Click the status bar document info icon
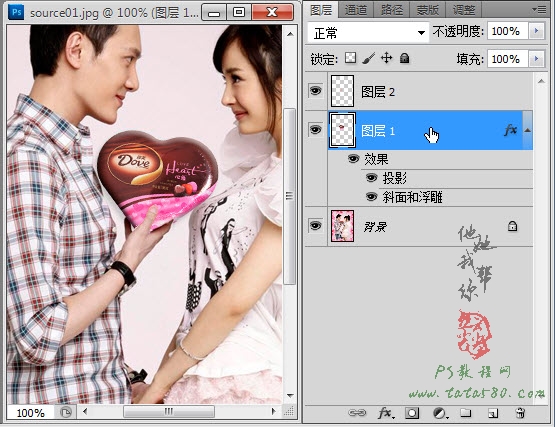 (x=66, y=412)
